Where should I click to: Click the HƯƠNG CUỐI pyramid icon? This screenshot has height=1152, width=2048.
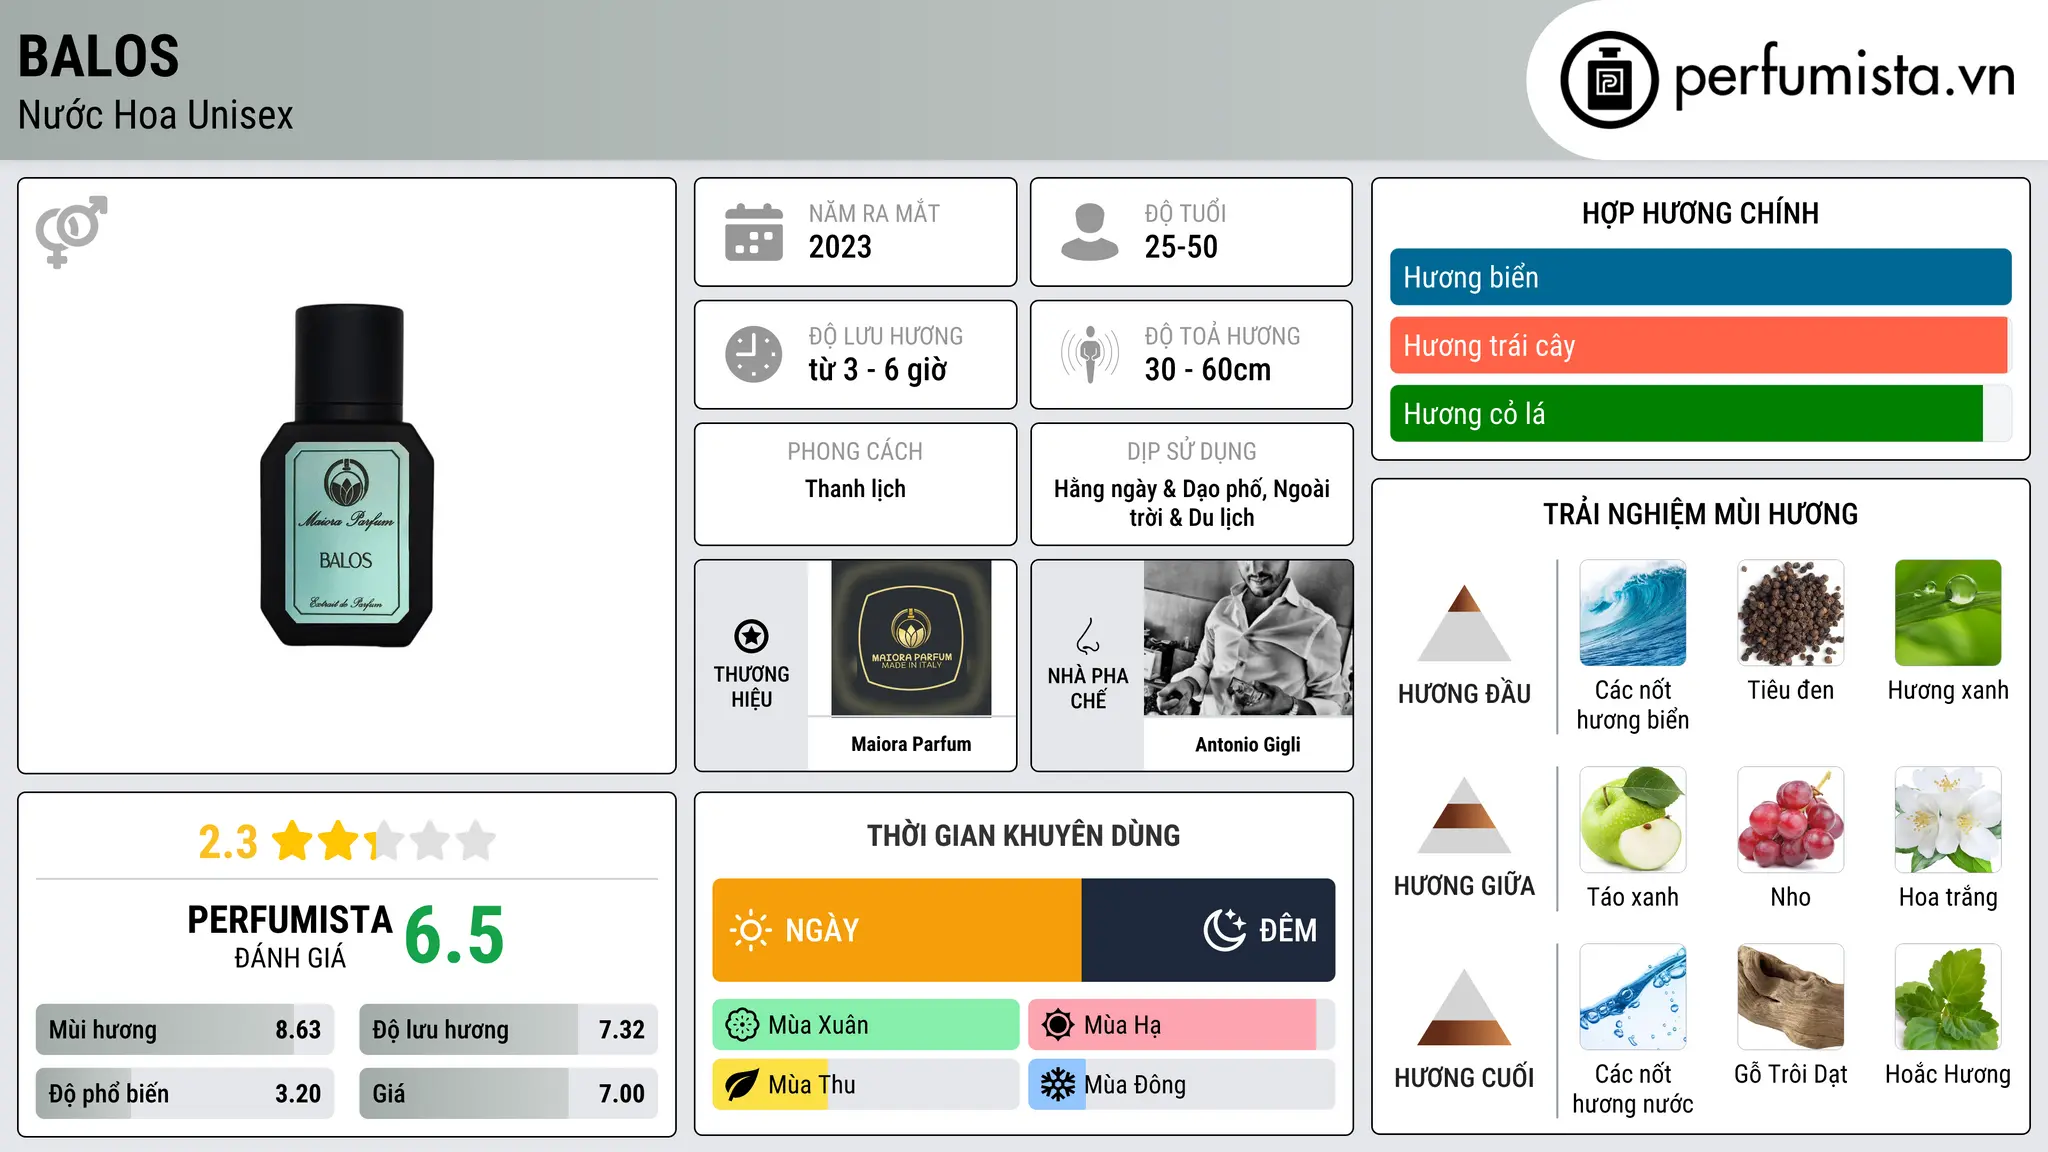pos(1464,1007)
